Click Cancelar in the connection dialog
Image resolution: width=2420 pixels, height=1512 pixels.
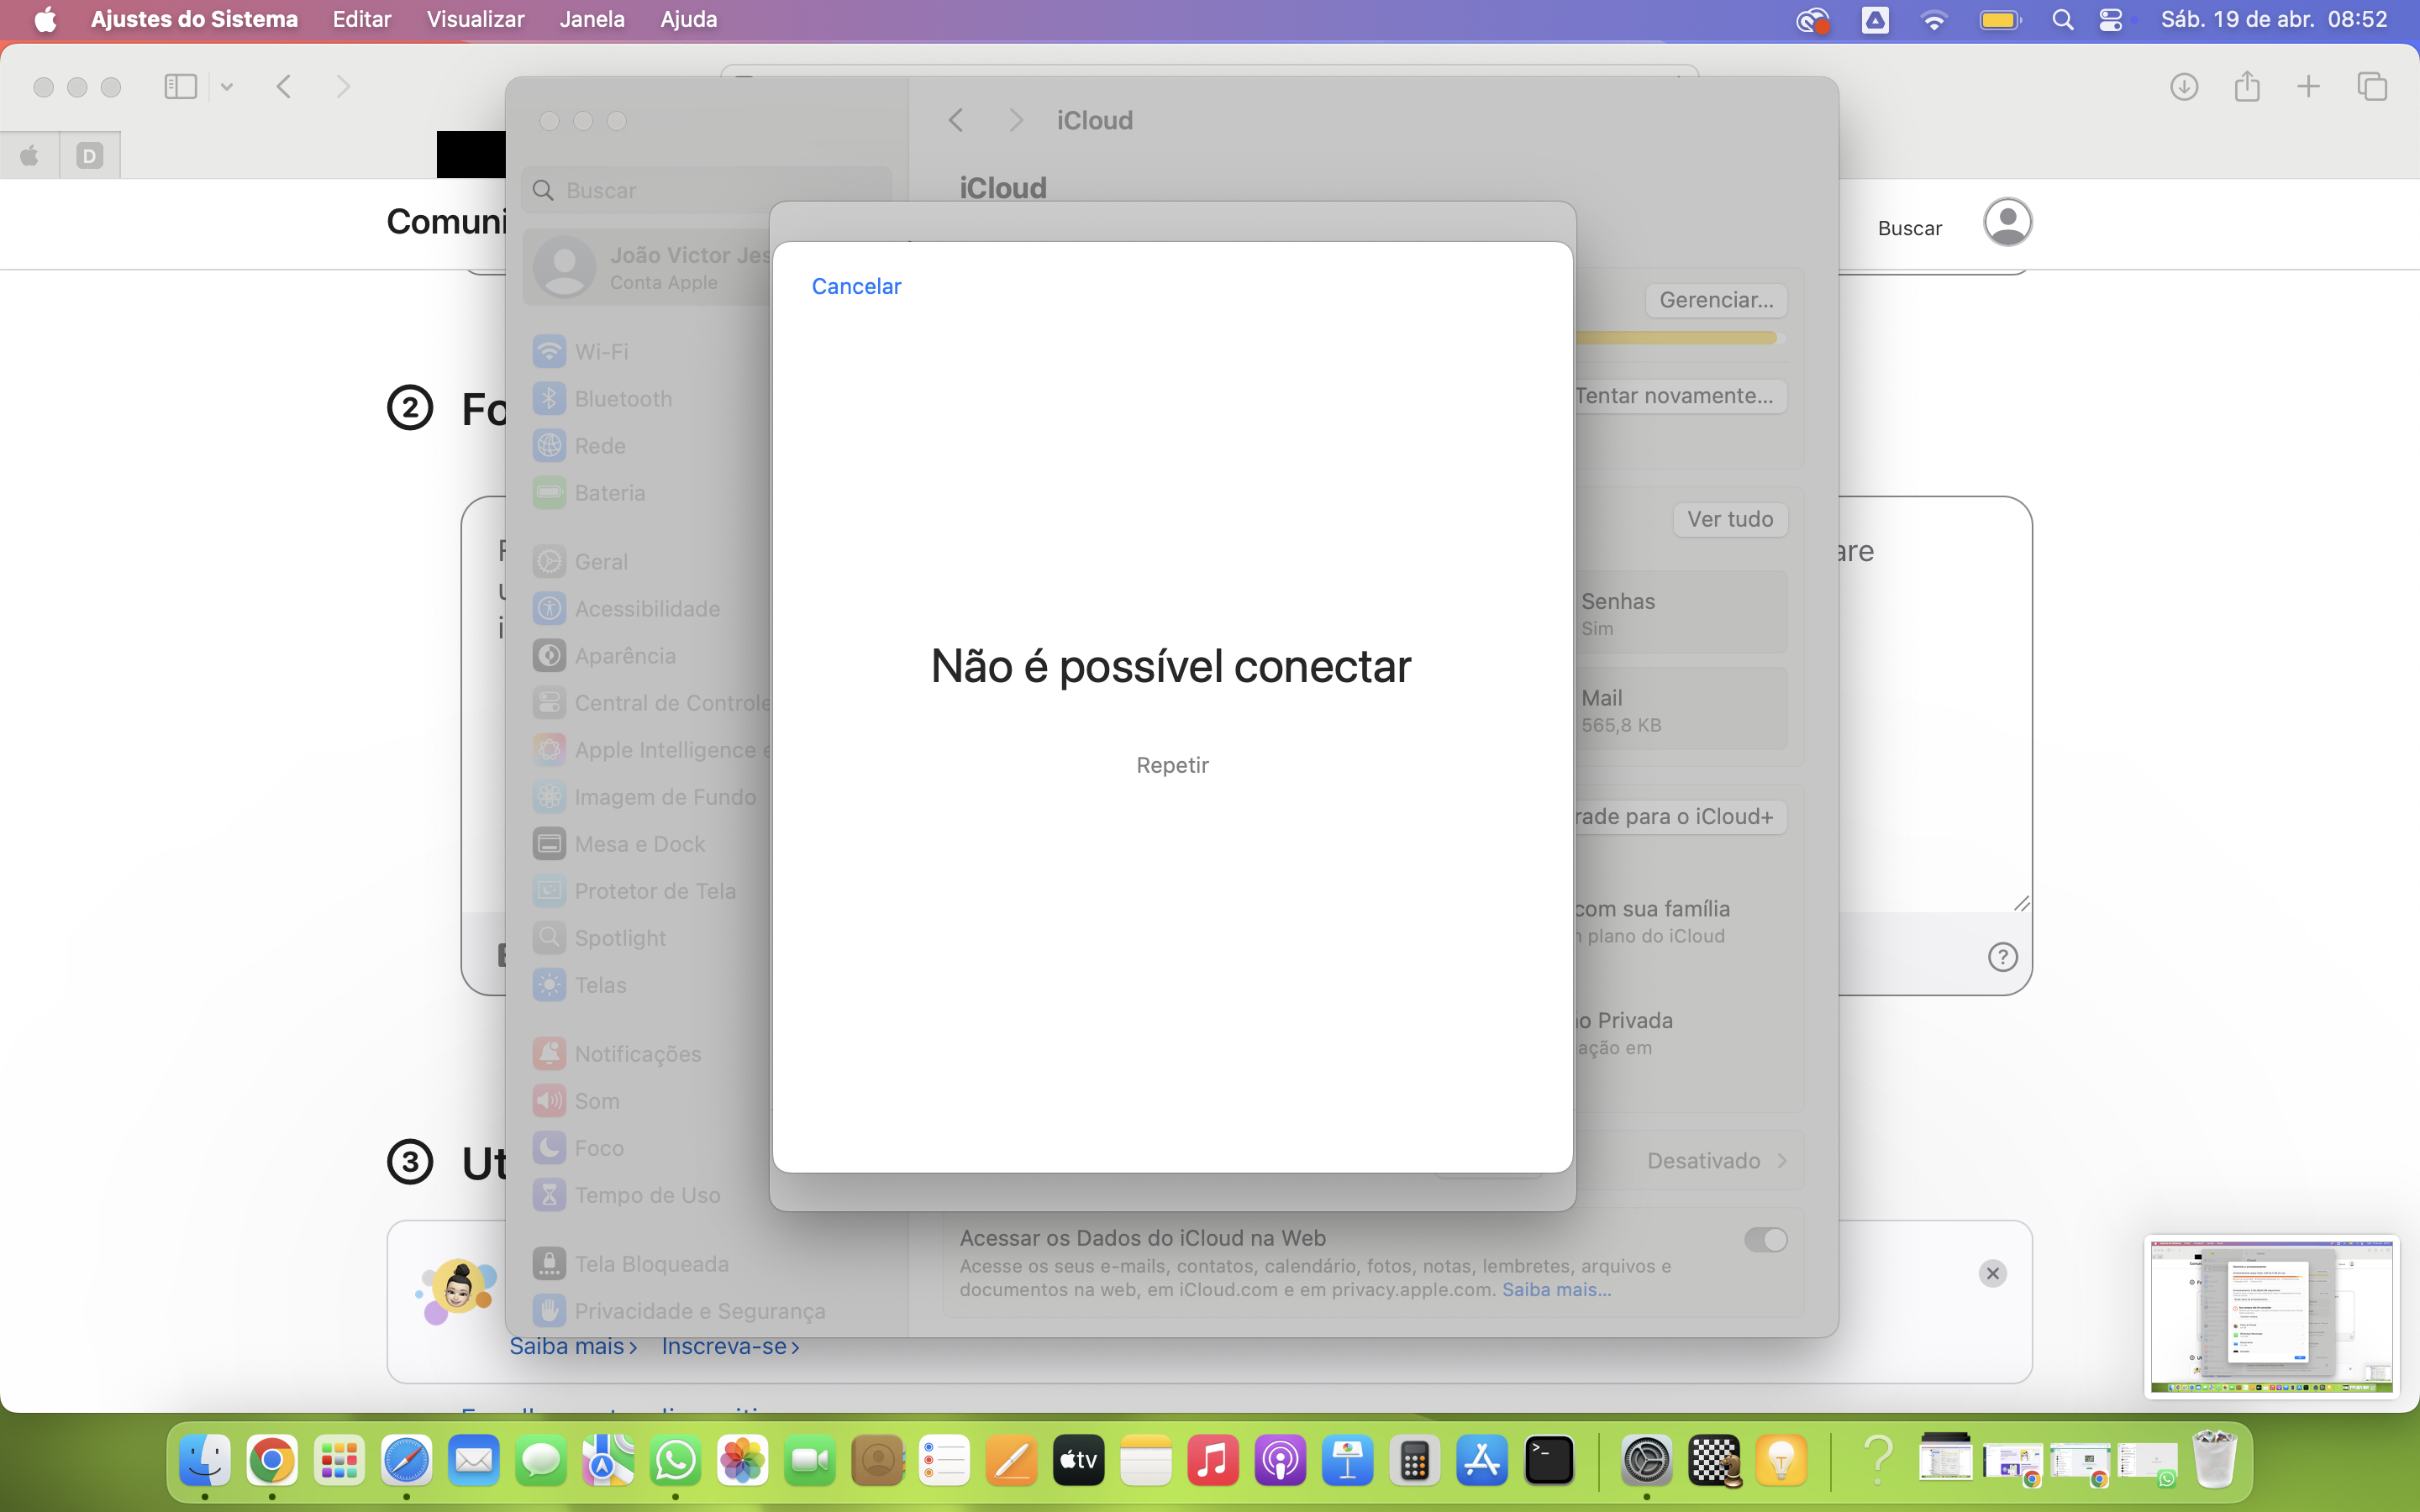tap(856, 286)
